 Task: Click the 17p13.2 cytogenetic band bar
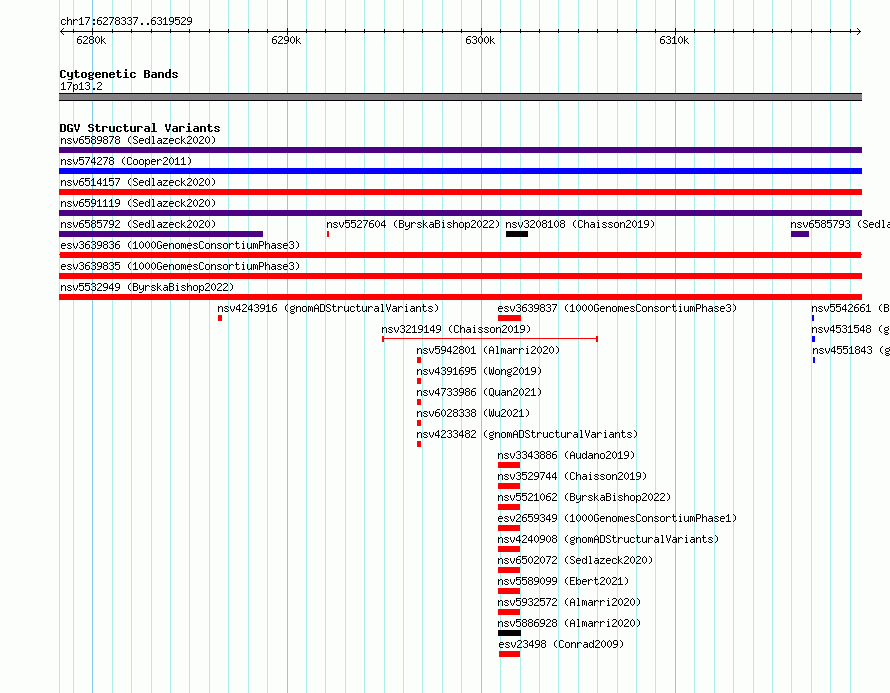(460, 97)
